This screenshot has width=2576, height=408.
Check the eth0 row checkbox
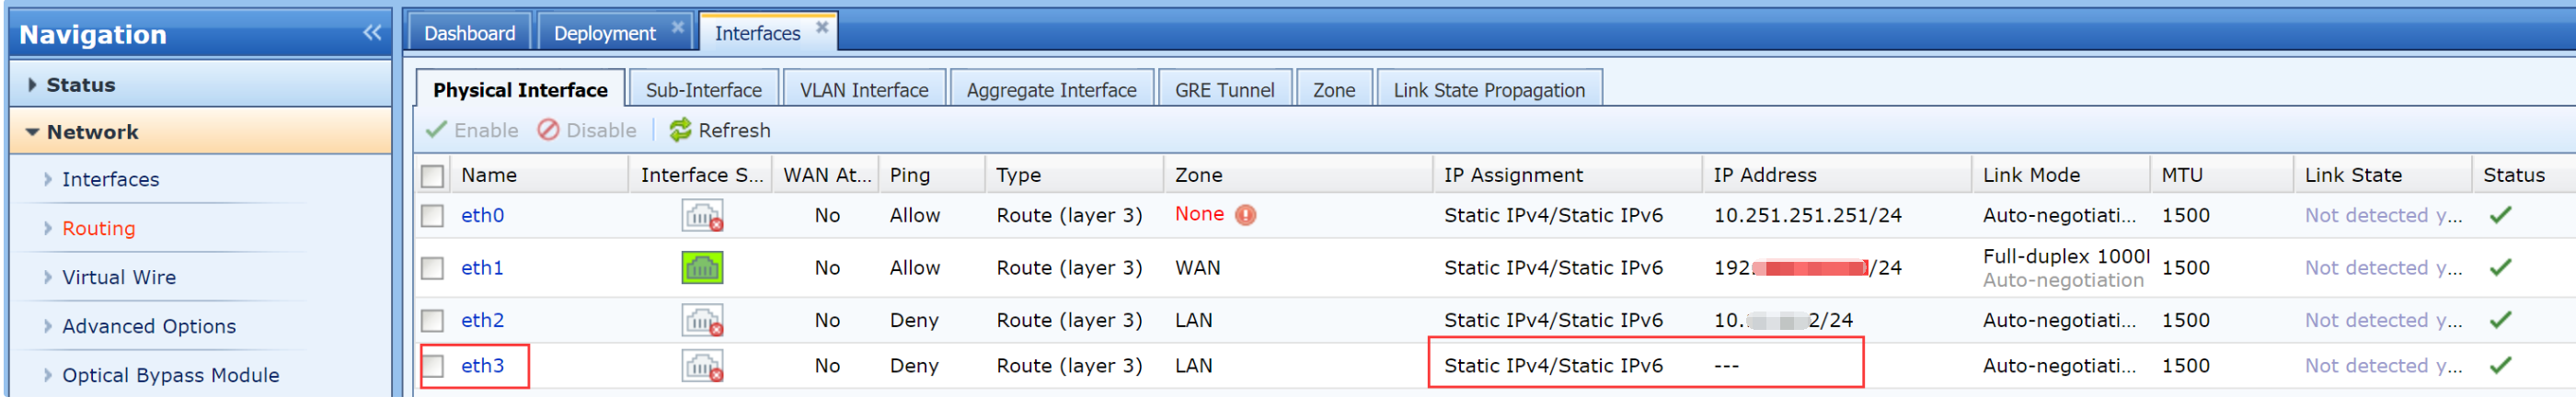pos(432,216)
